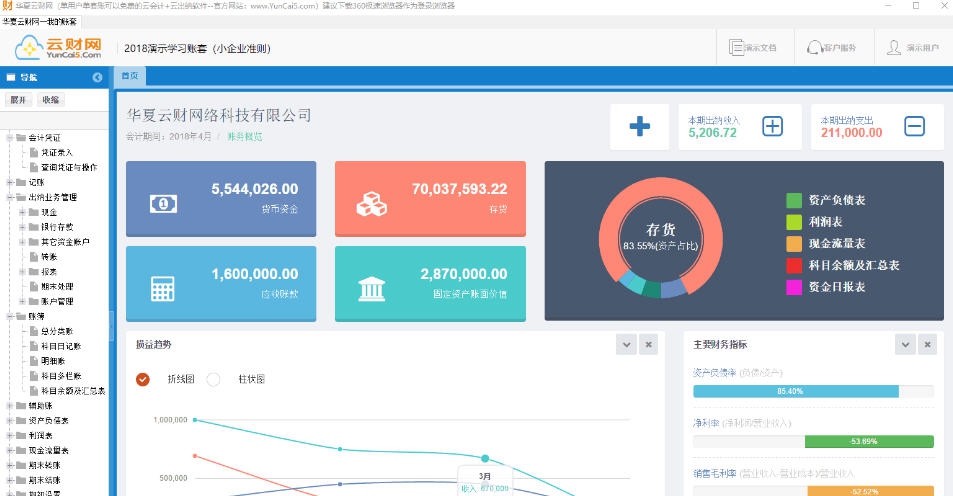Viewport: 953px width, 496px height.
Task: Click the 211,000.00 expense amount
Action: tap(851, 133)
